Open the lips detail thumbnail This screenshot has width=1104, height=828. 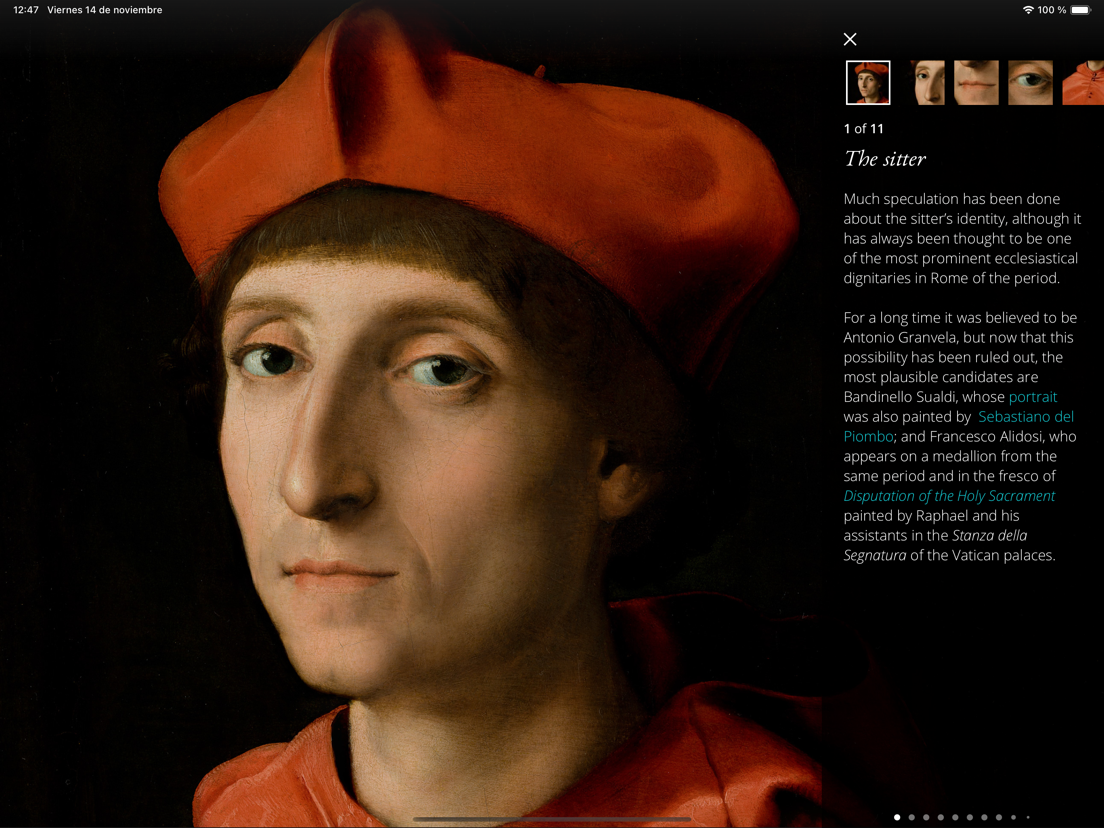(x=976, y=82)
